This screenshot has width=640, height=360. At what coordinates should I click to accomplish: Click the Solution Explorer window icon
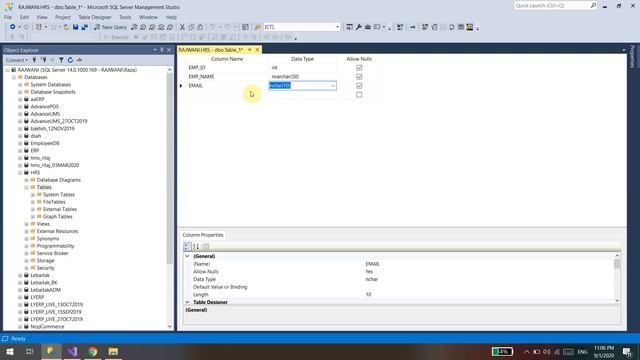click(x=349, y=27)
